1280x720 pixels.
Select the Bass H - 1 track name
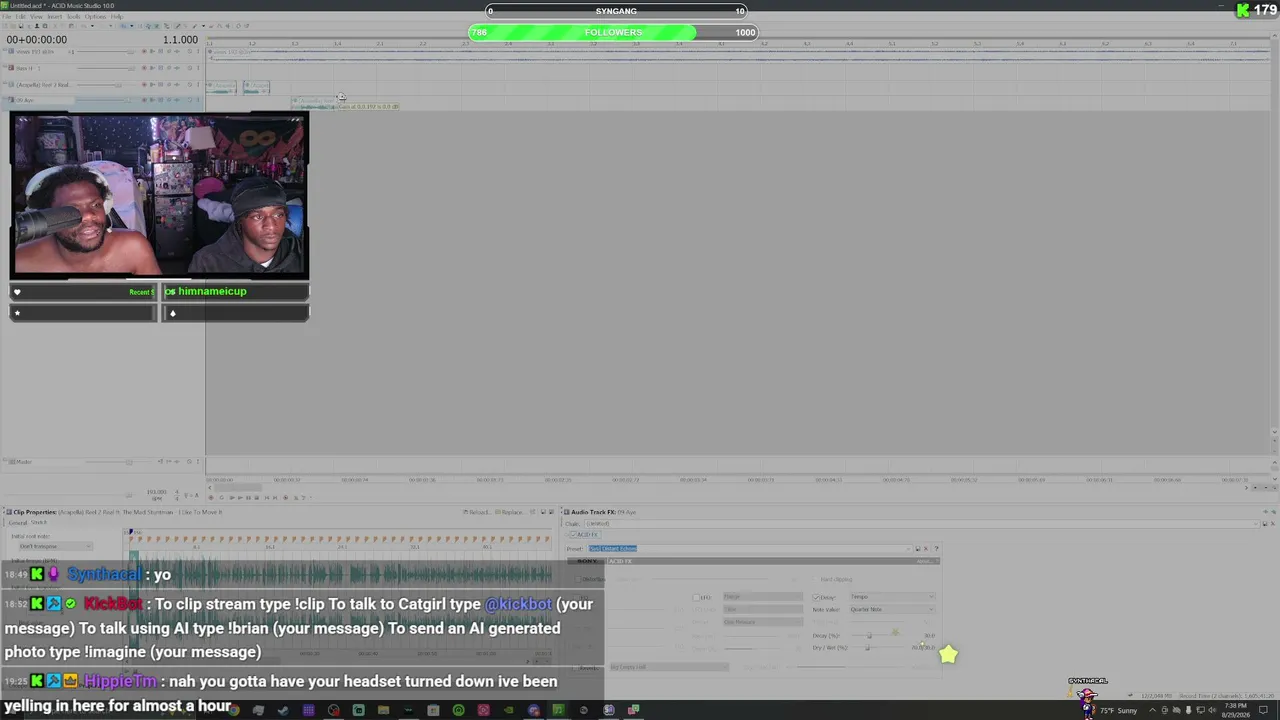pyautogui.click(x=27, y=68)
